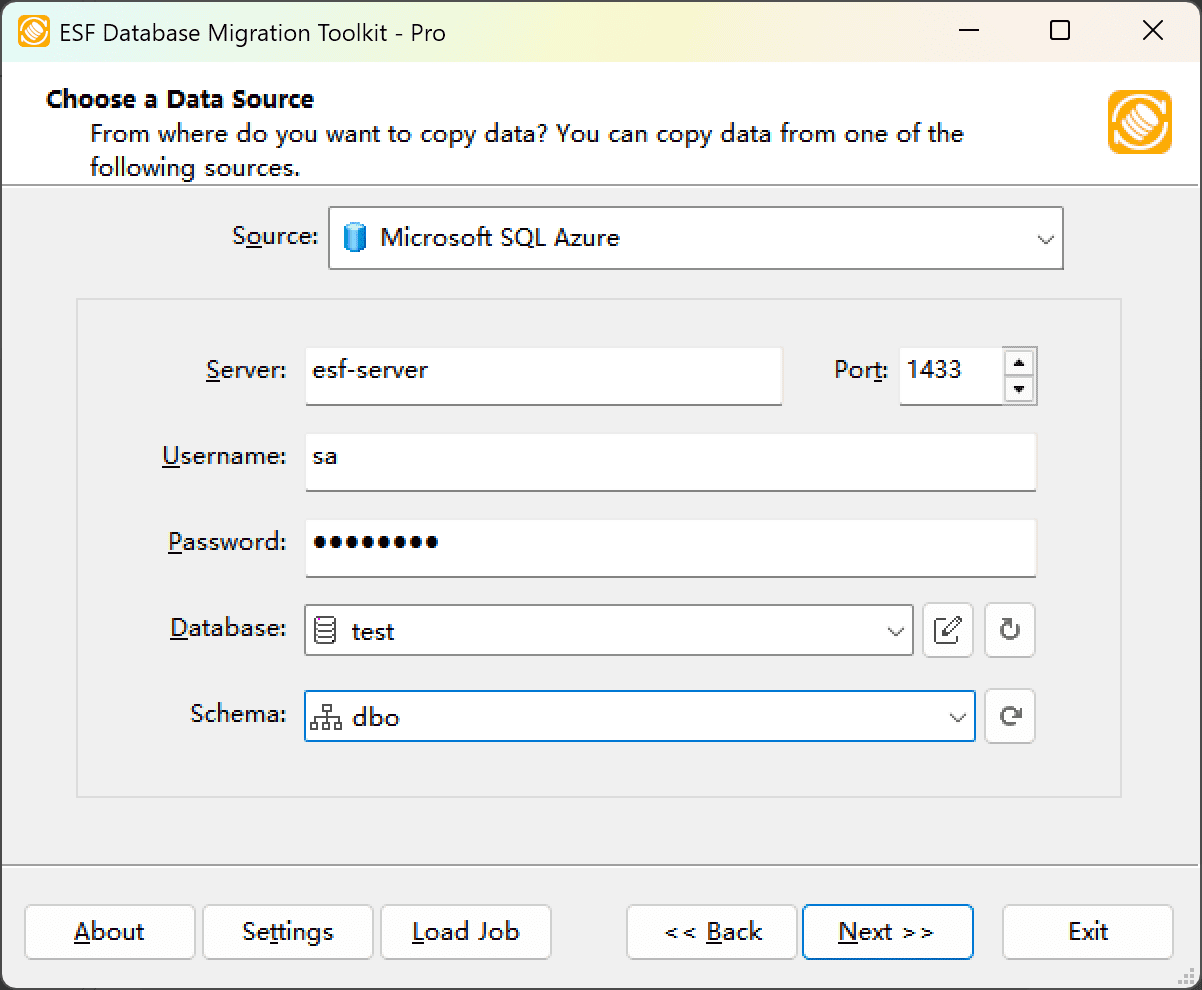1202x990 pixels.
Task: Increase the Port value with the up arrow
Action: point(1019,363)
